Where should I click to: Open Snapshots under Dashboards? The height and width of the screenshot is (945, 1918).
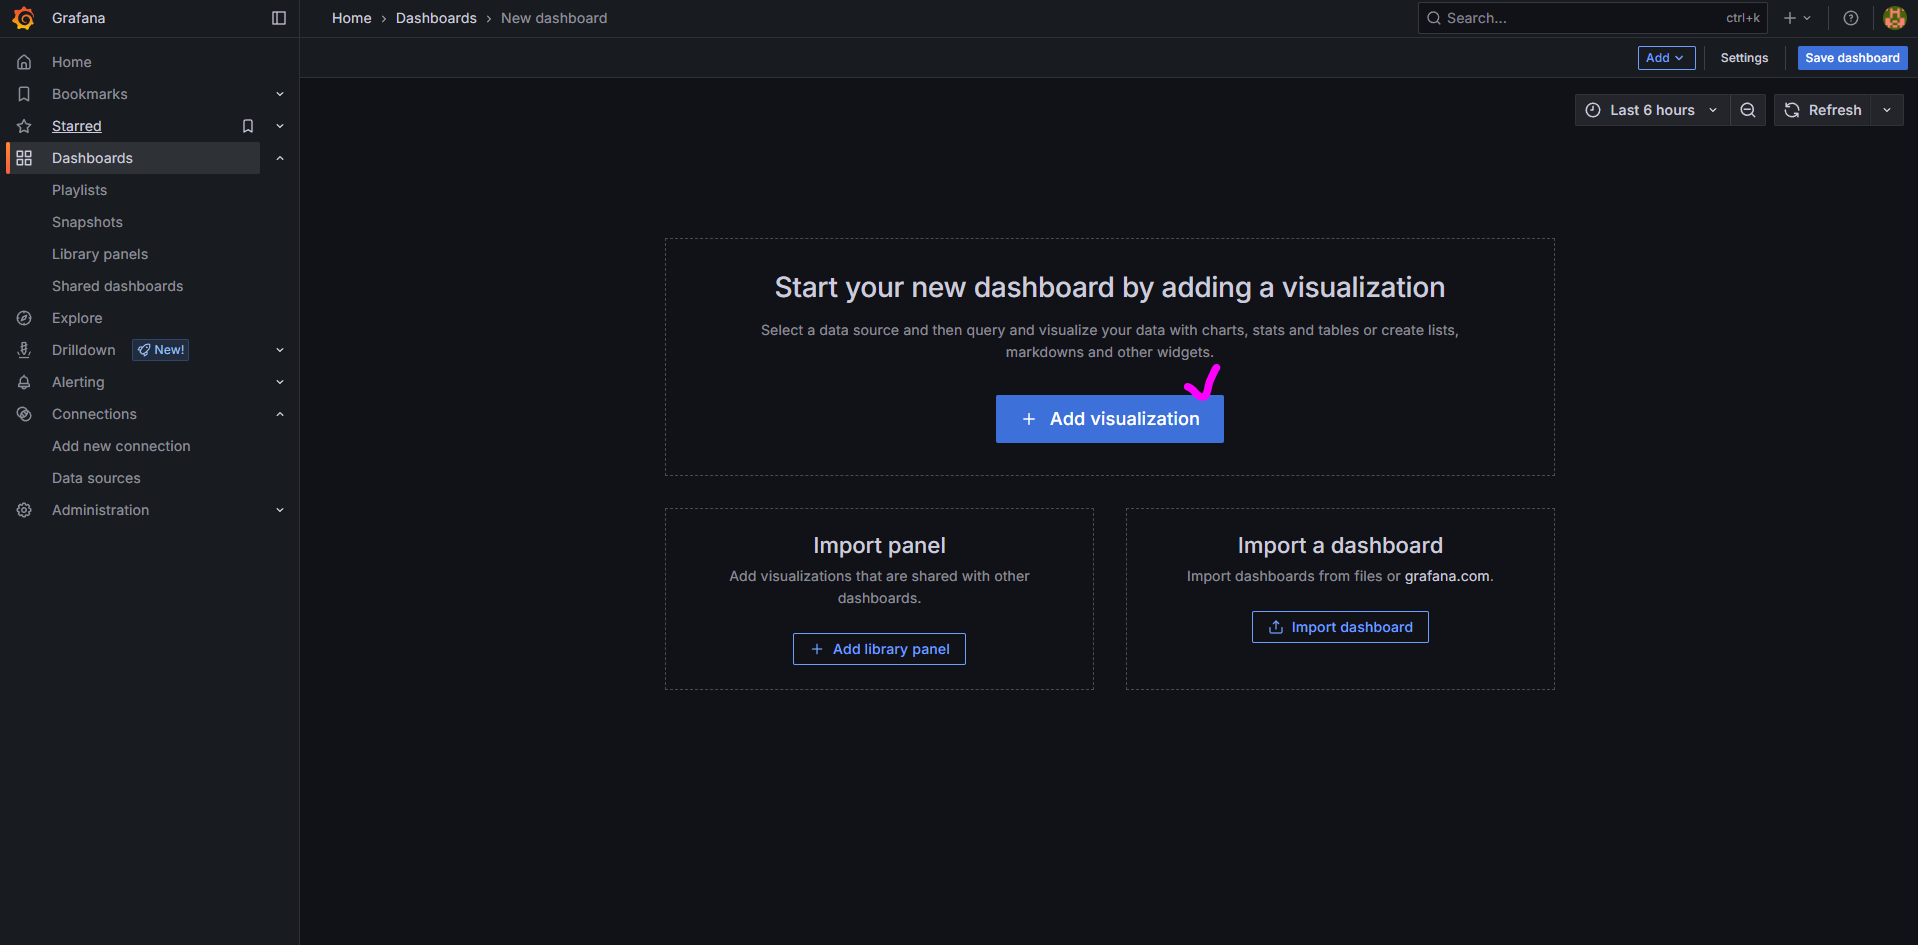[x=87, y=222]
